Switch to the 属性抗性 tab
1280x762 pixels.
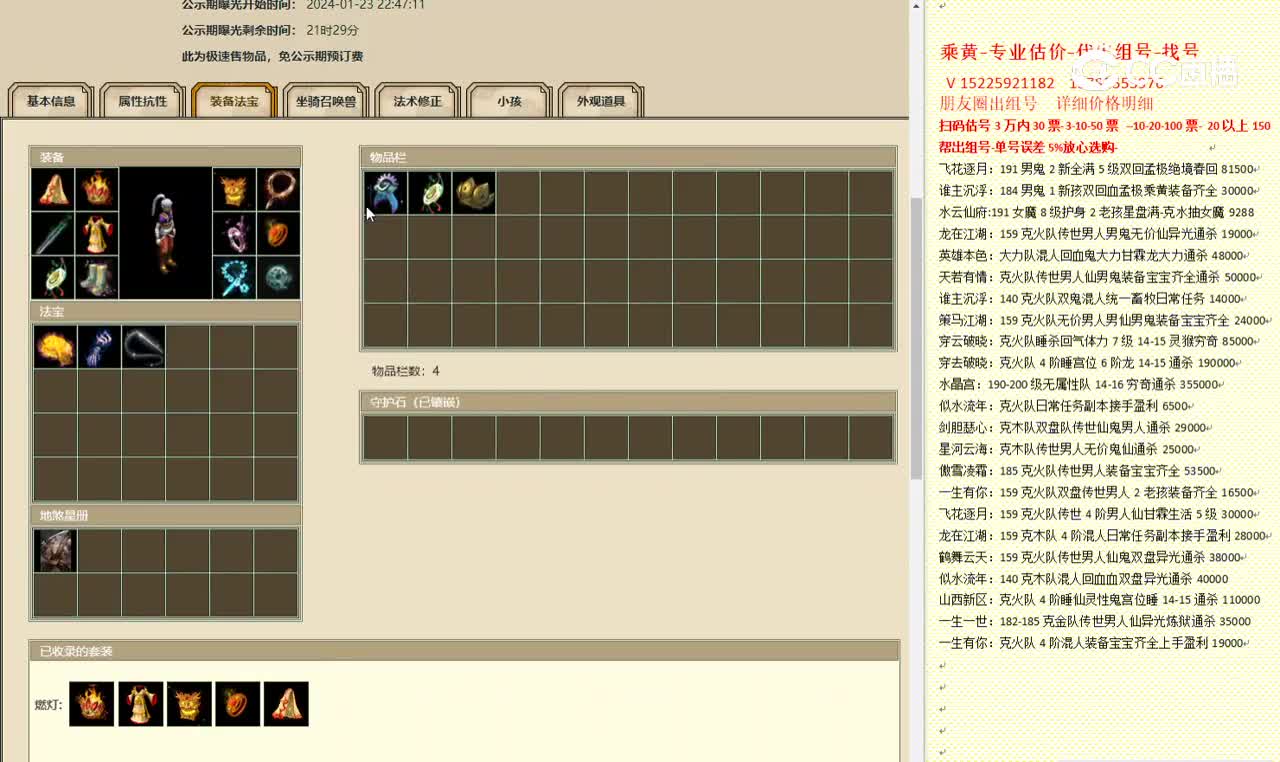(143, 101)
